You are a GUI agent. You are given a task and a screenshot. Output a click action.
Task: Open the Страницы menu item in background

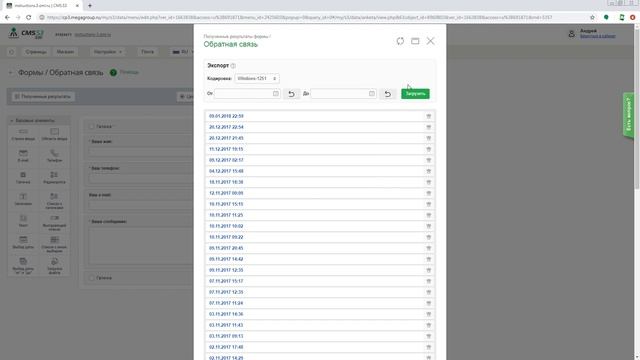pos(36,52)
